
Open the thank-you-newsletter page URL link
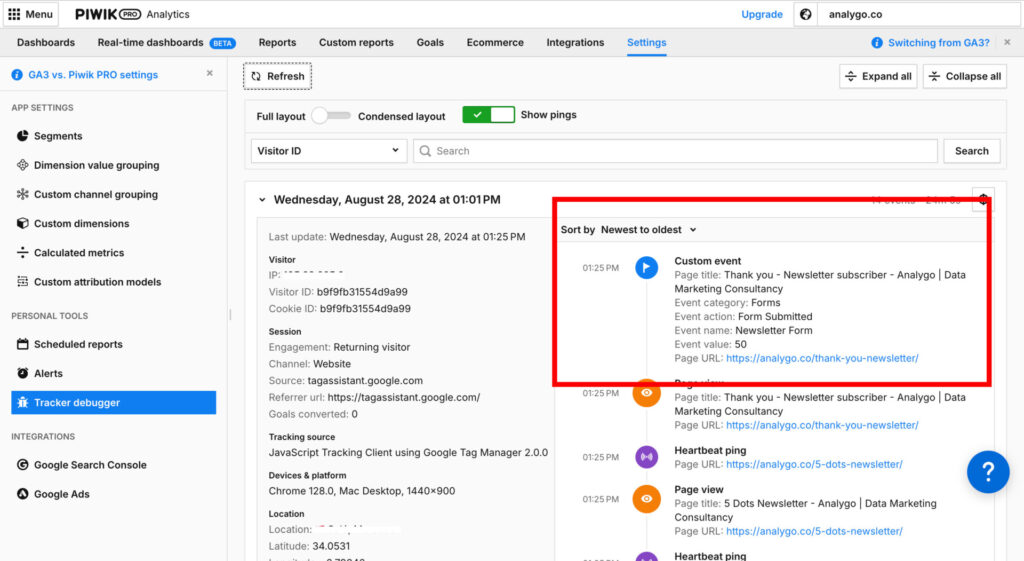(822, 358)
